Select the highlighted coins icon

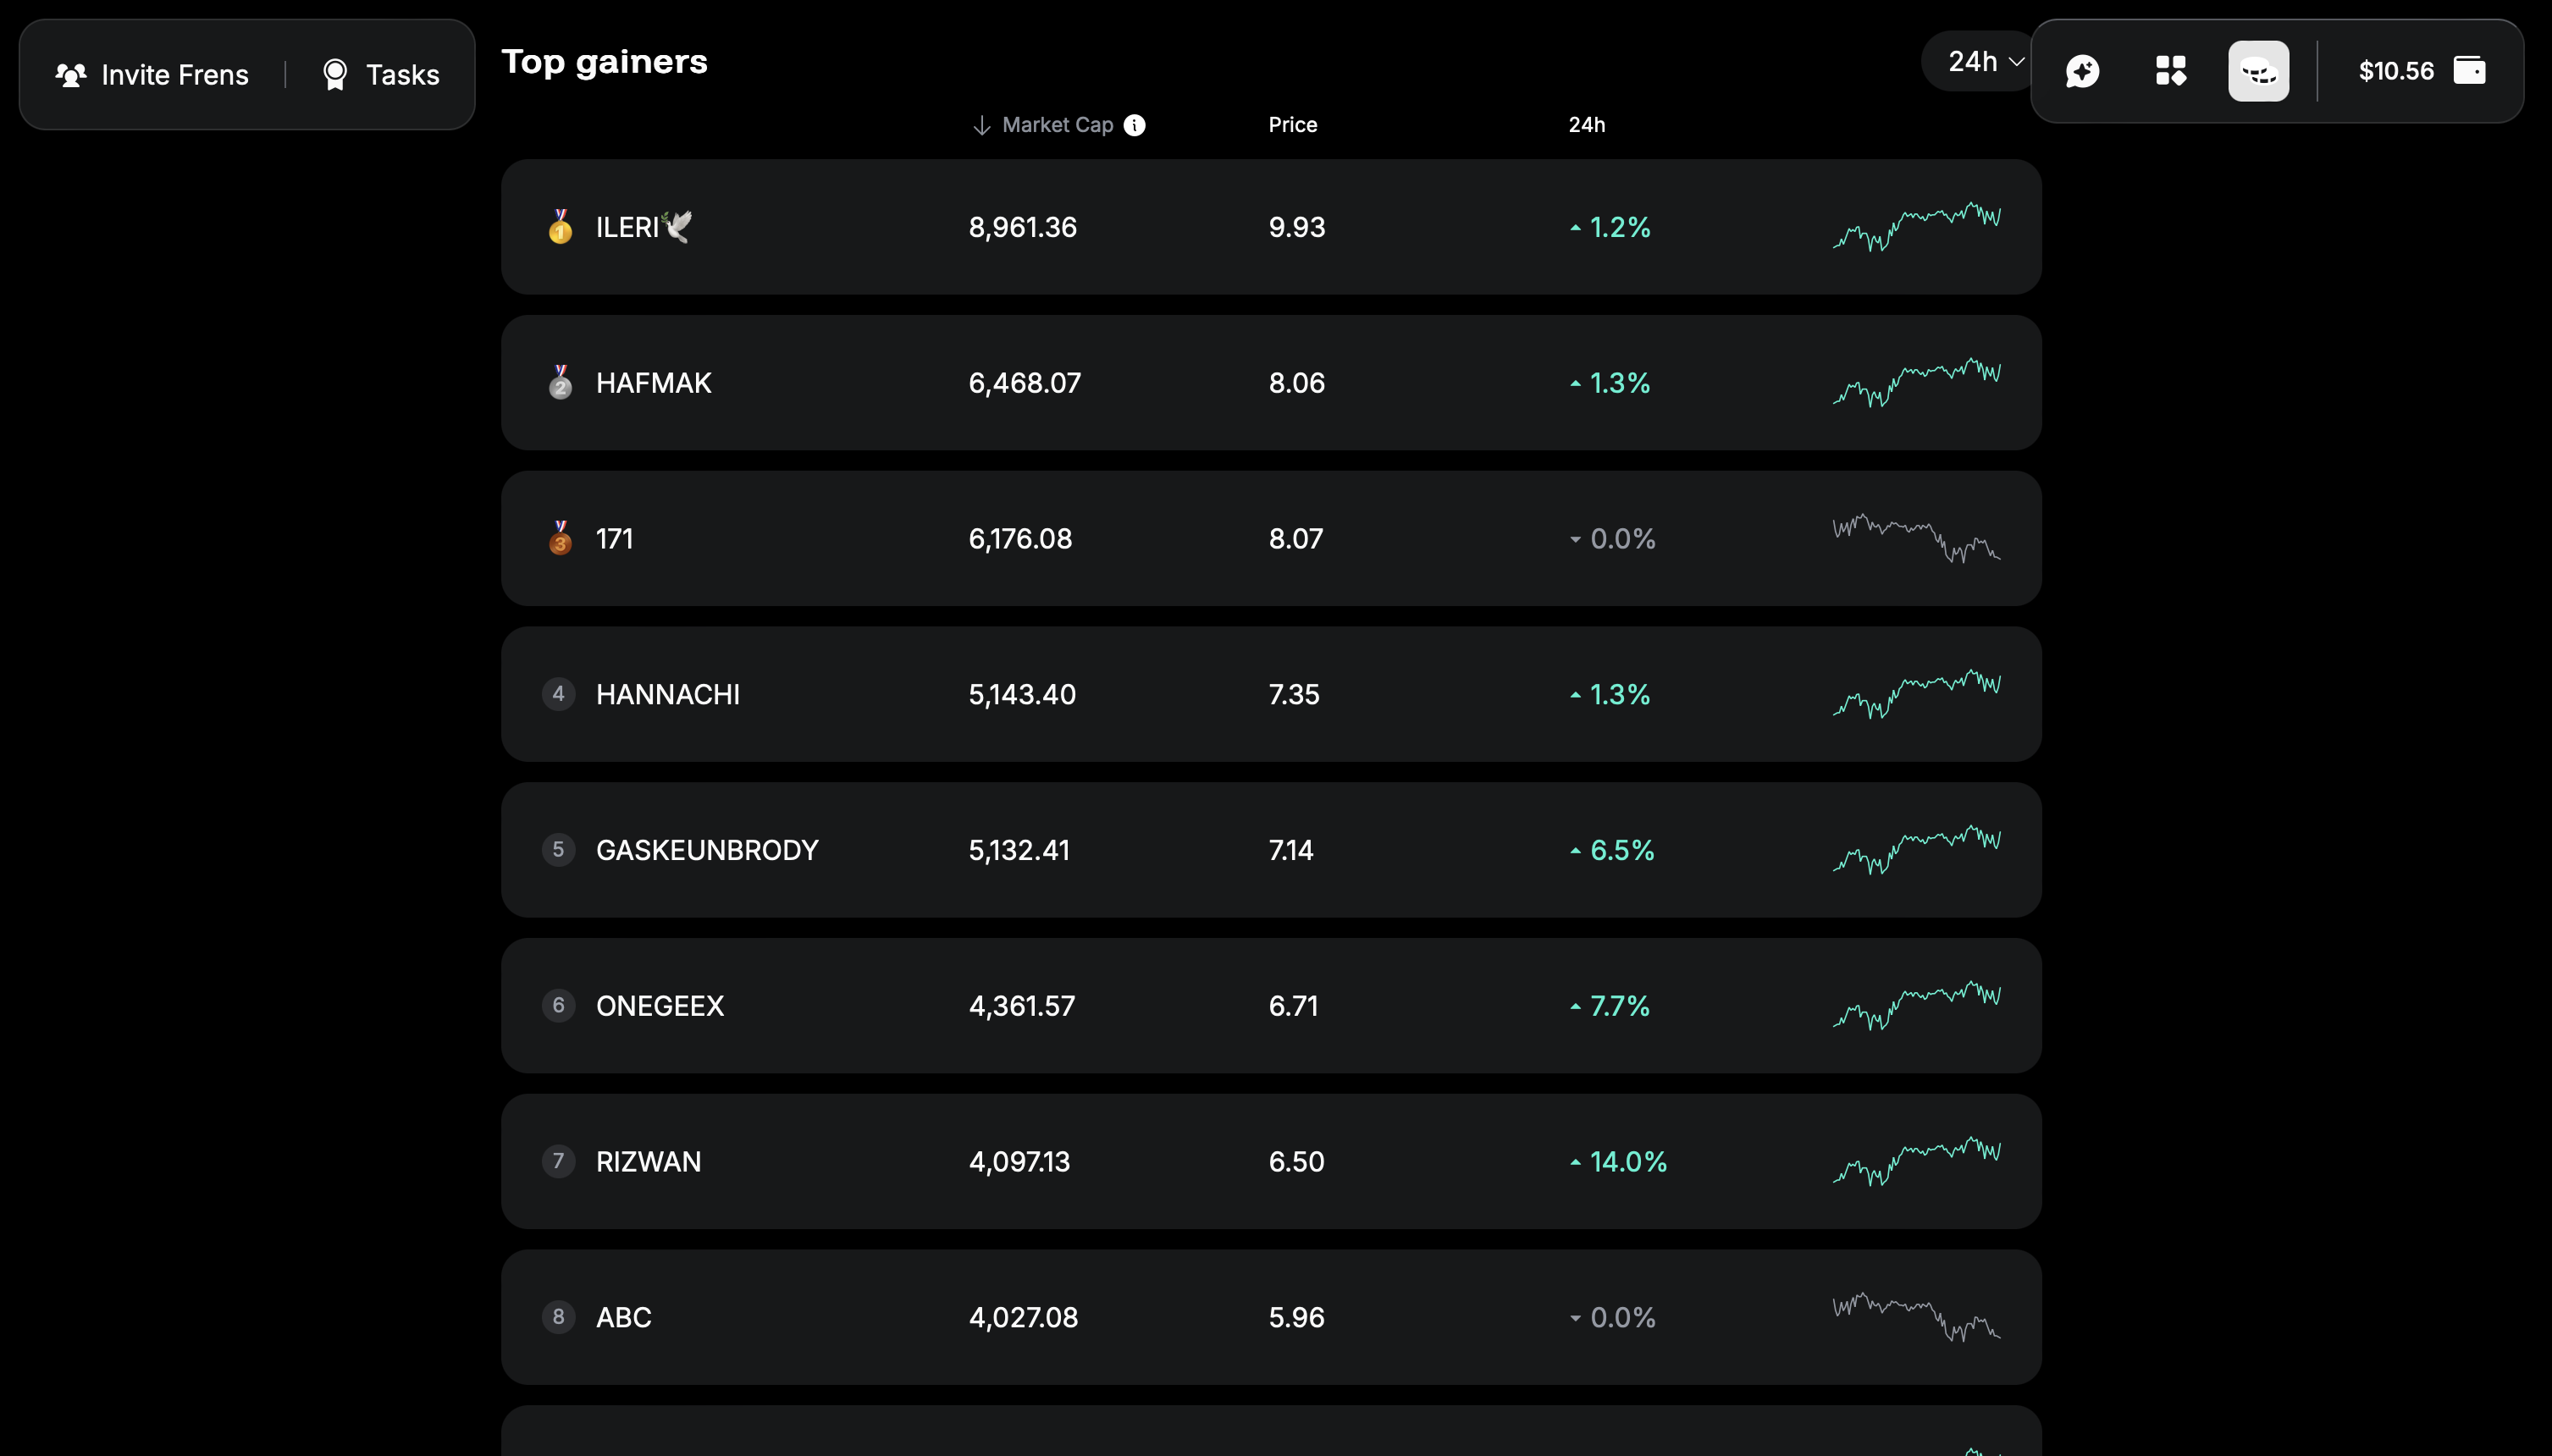(2258, 71)
